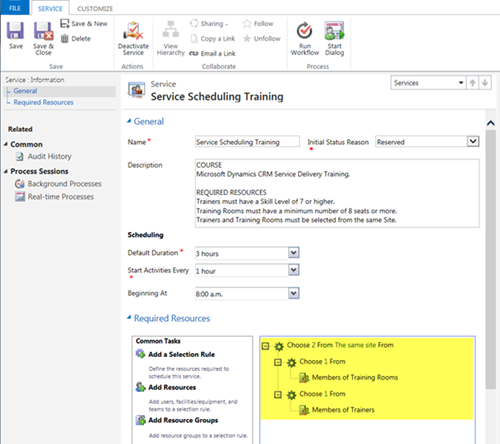Click the Save icon in ribbon
Image resolution: width=500 pixels, height=444 pixels.
coord(16,31)
